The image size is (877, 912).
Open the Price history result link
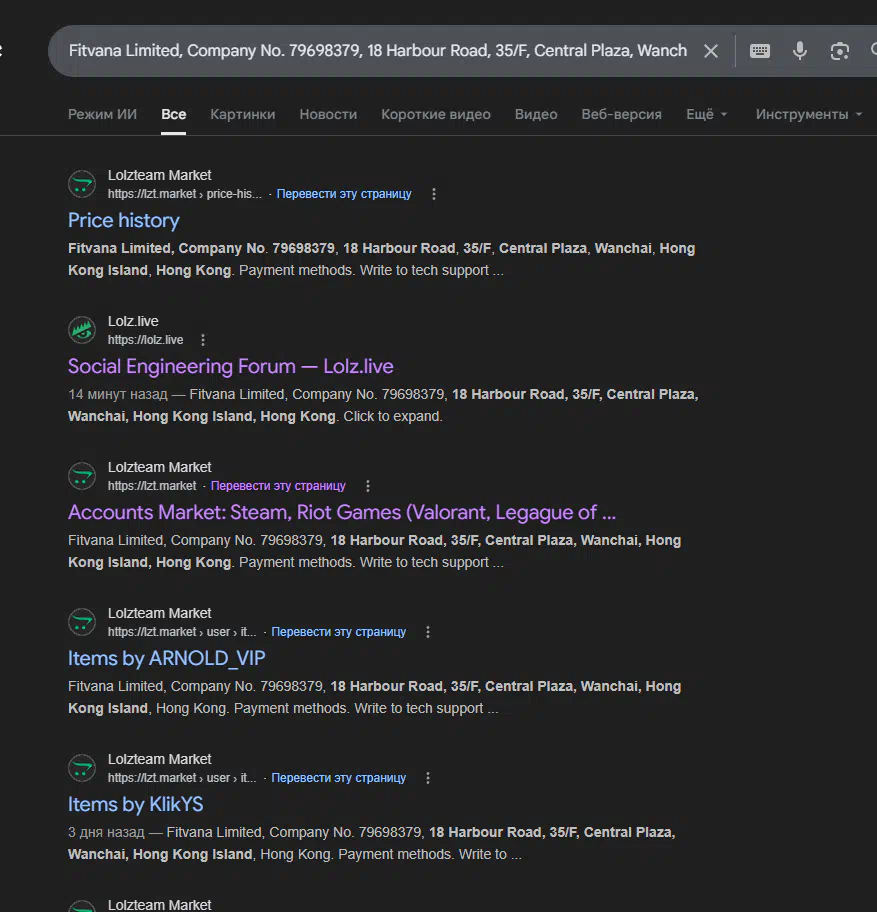point(124,221)
